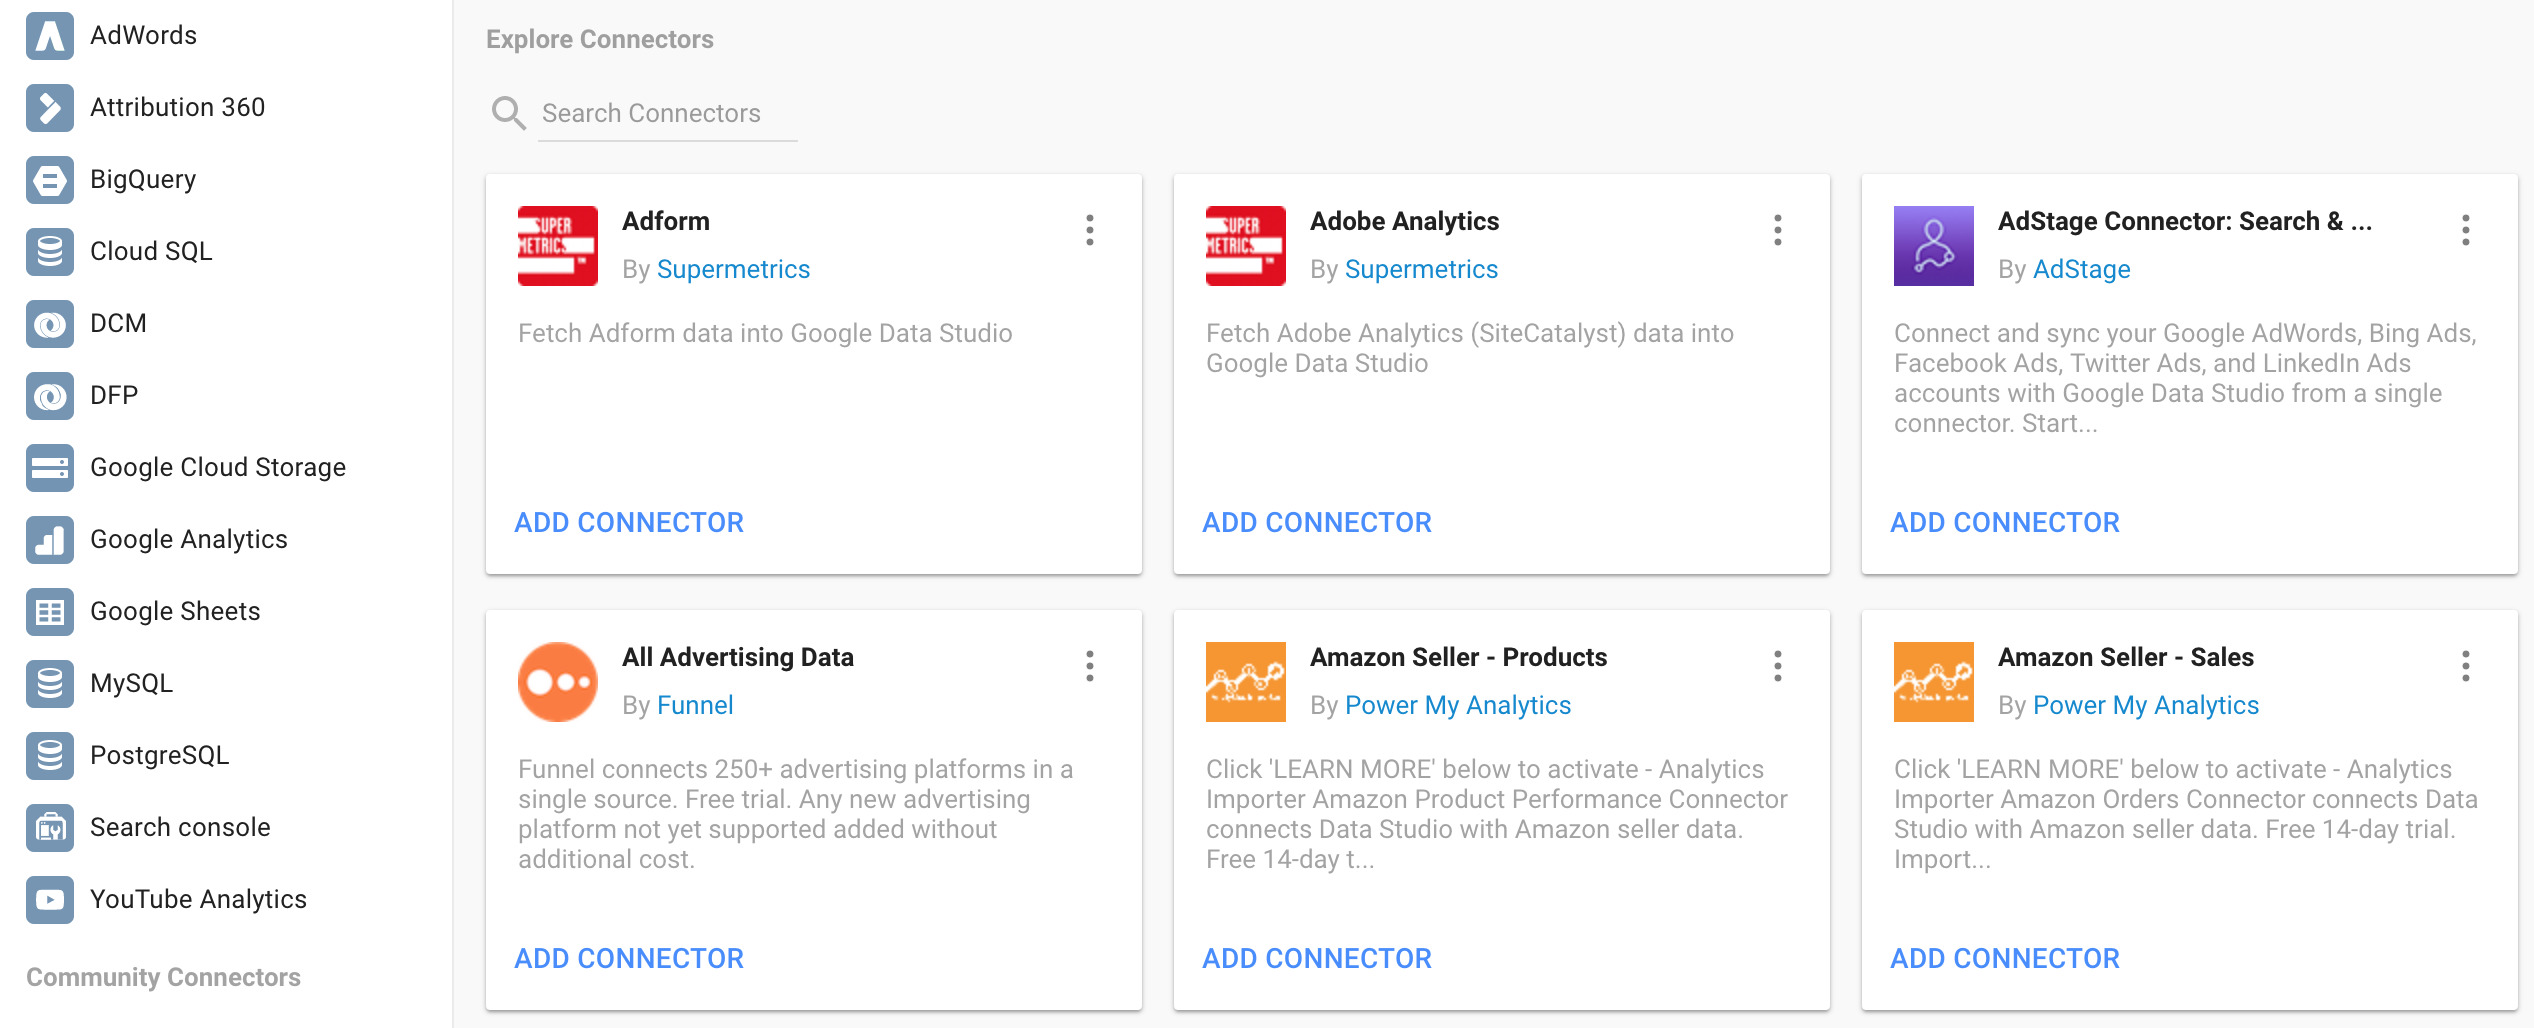Open the All Advertising Data options menu
The width and height of the screenshot is (2534, 1028).
1090,666
